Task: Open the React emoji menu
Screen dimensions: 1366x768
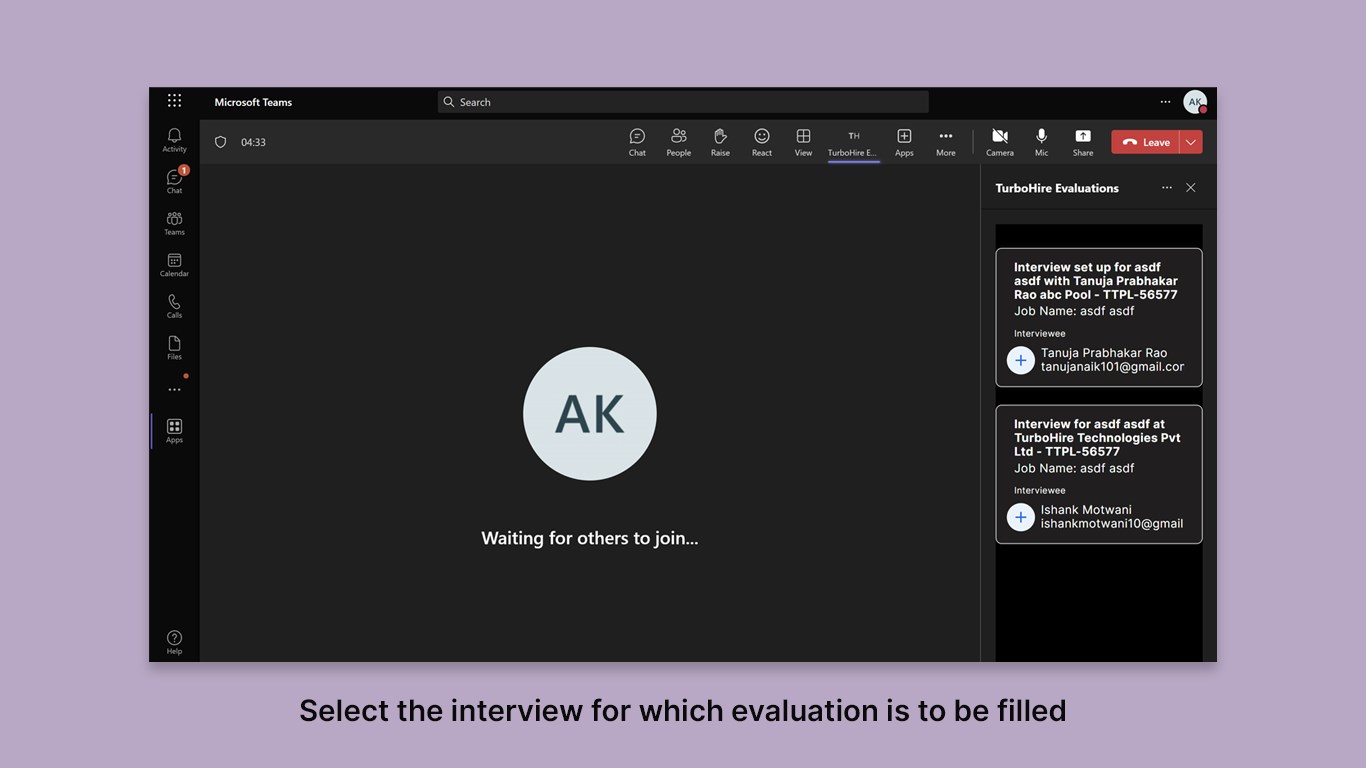Action: click(x=762, y=142)
